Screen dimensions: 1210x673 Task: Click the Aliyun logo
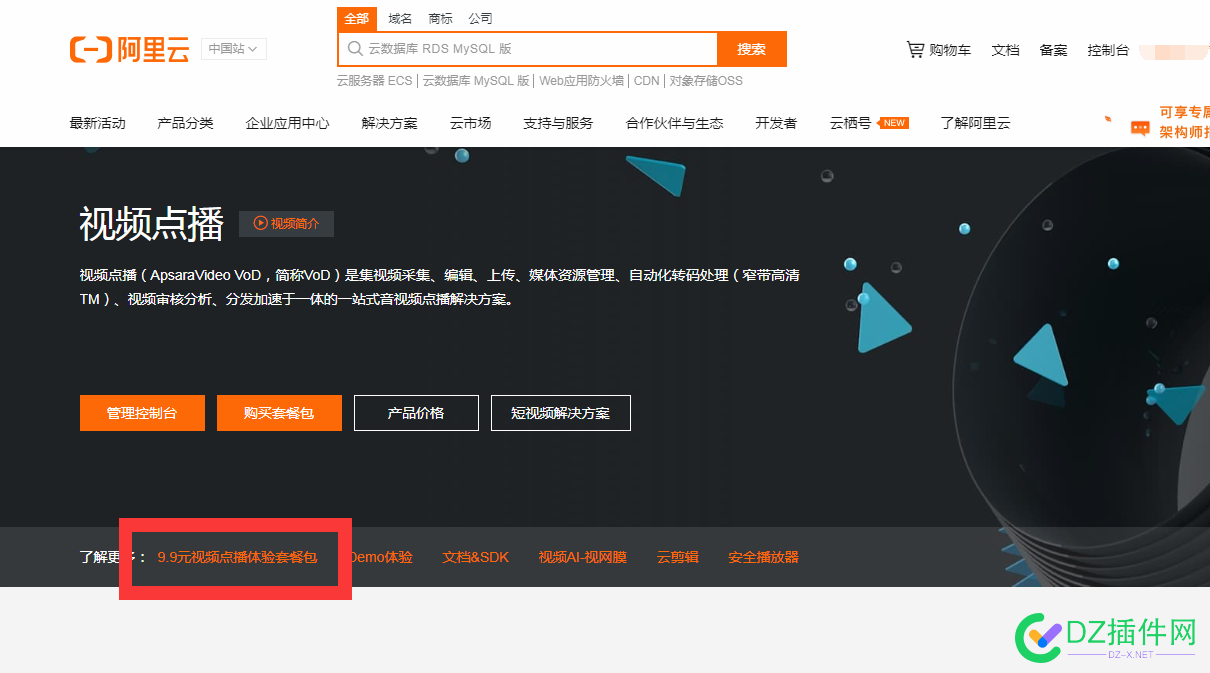[129, 50]
